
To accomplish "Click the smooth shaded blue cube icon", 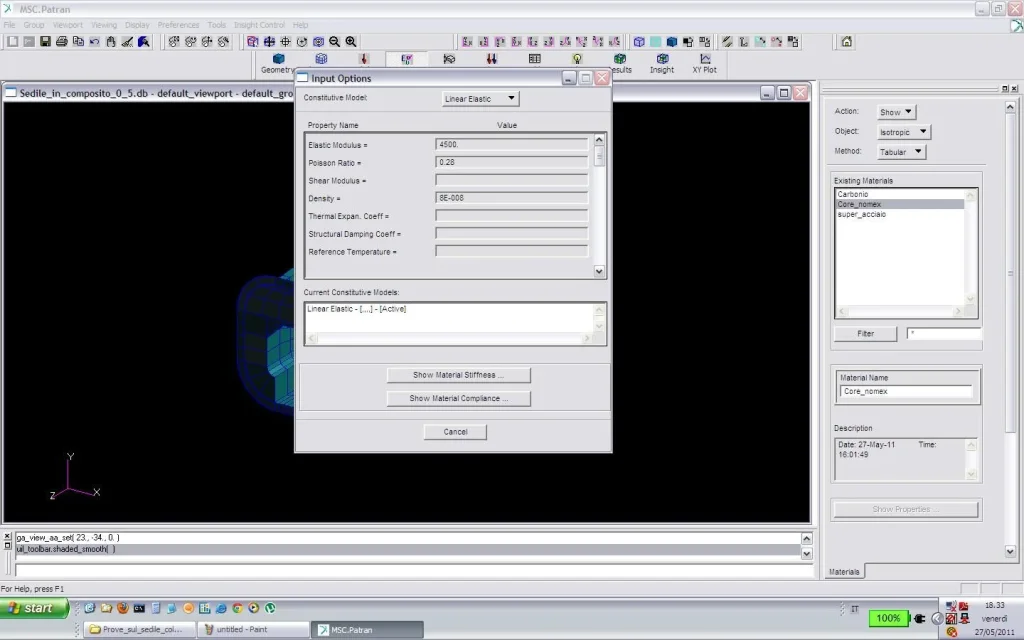I will [671, 42].
